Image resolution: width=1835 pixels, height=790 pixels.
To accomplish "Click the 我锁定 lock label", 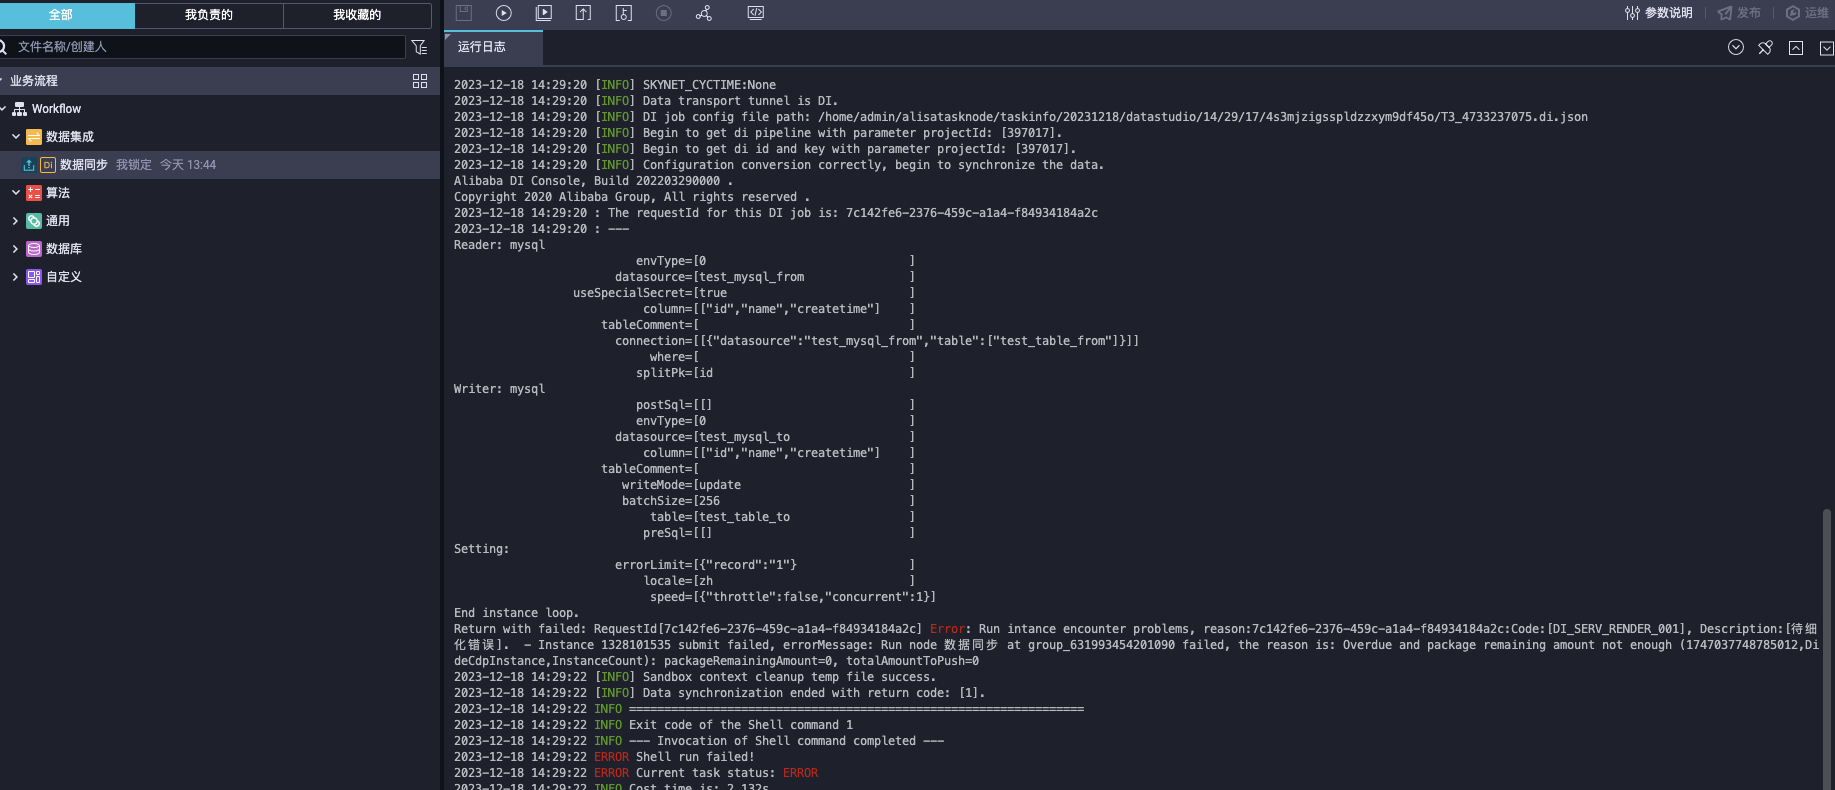I will (134, 165).
